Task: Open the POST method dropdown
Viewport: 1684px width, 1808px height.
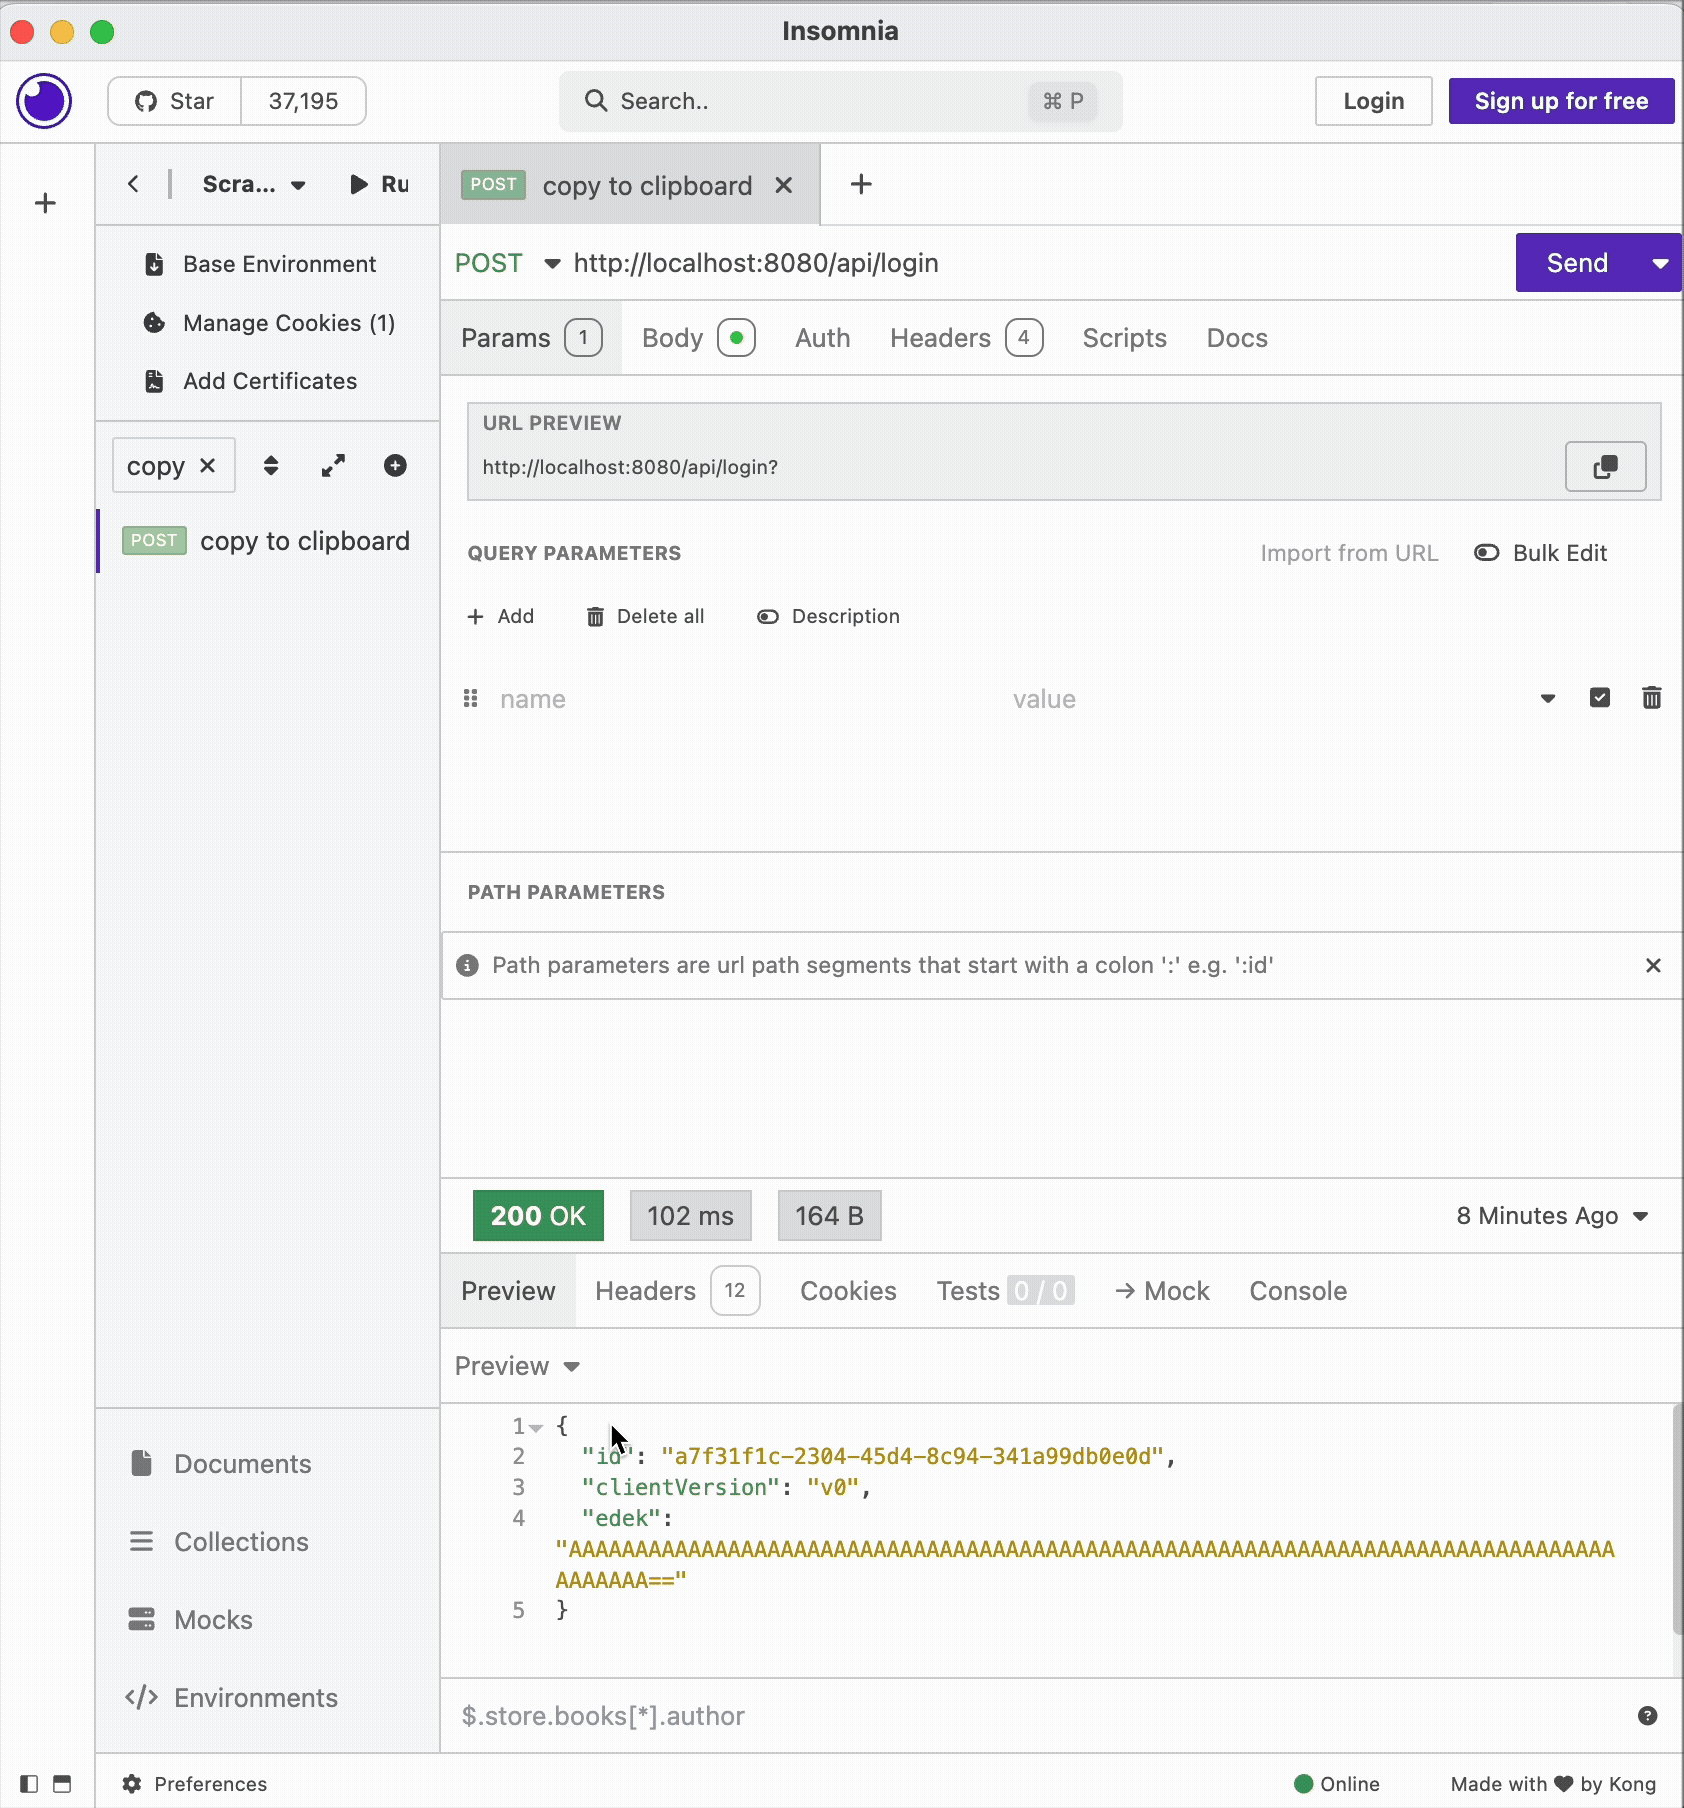Action: coord(506,263)
